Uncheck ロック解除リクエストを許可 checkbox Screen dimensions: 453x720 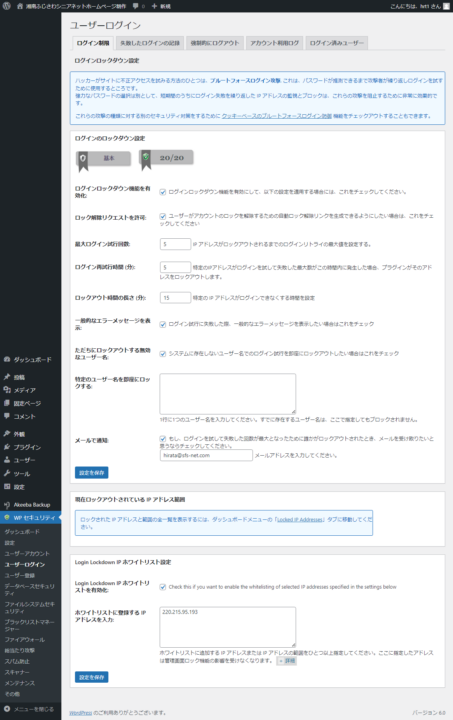click(162, 216)
